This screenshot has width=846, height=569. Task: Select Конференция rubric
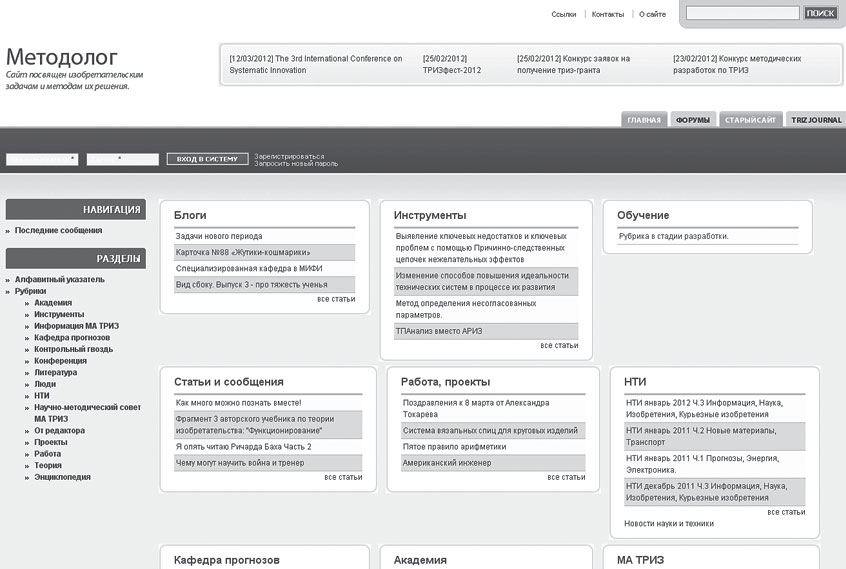60,361
